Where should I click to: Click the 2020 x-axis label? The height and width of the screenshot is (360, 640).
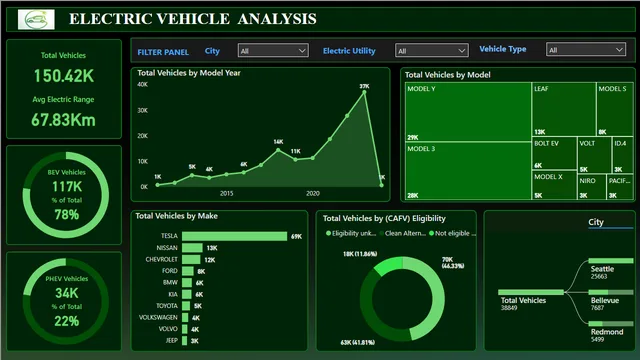tap(313, 193)
